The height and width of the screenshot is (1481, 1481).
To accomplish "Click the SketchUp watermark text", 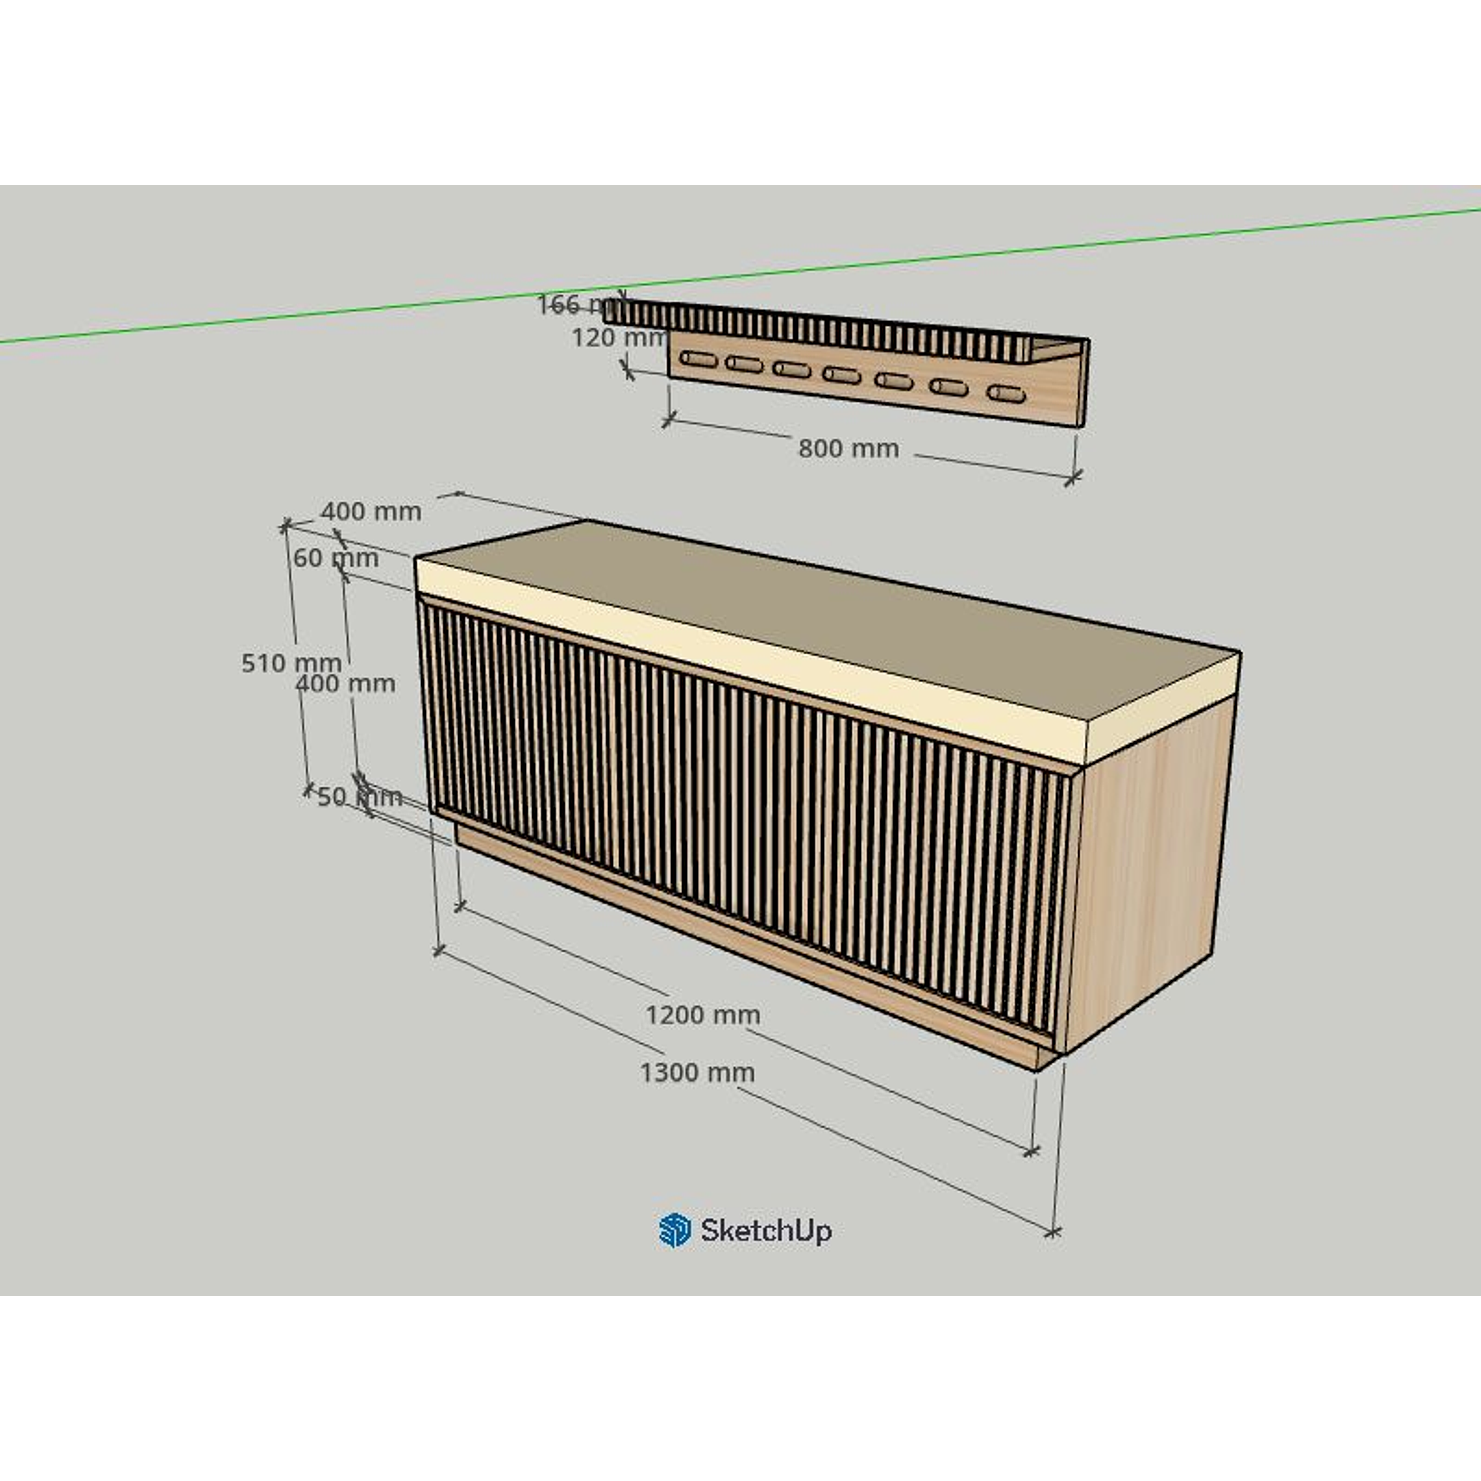I will (765, 1230).
